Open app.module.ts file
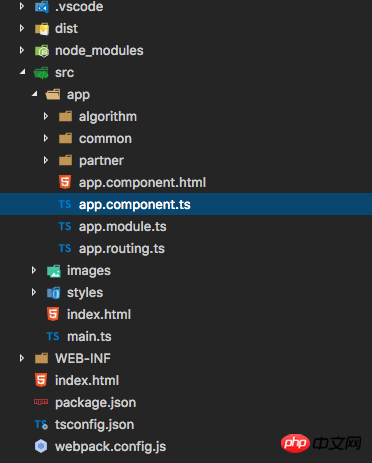 click(x=122, y=227)
